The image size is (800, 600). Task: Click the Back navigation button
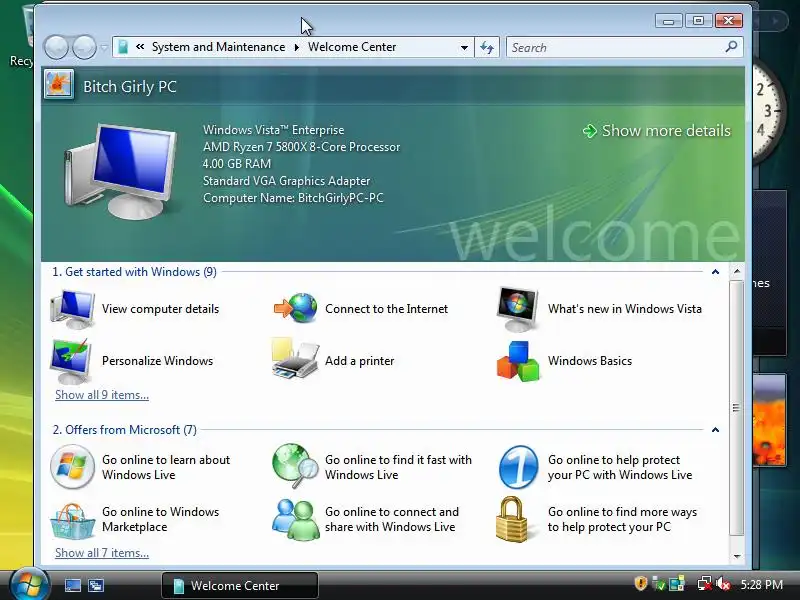click(x=56, y=47)
